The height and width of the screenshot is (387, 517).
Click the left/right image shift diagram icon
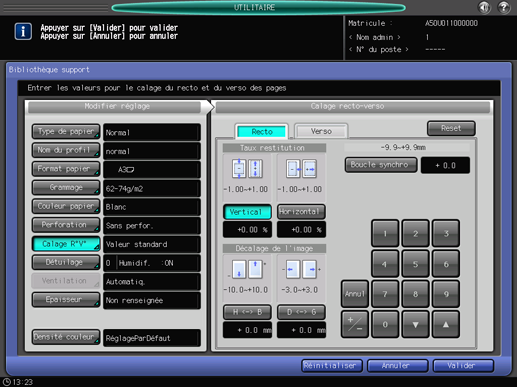coord(301,269)
